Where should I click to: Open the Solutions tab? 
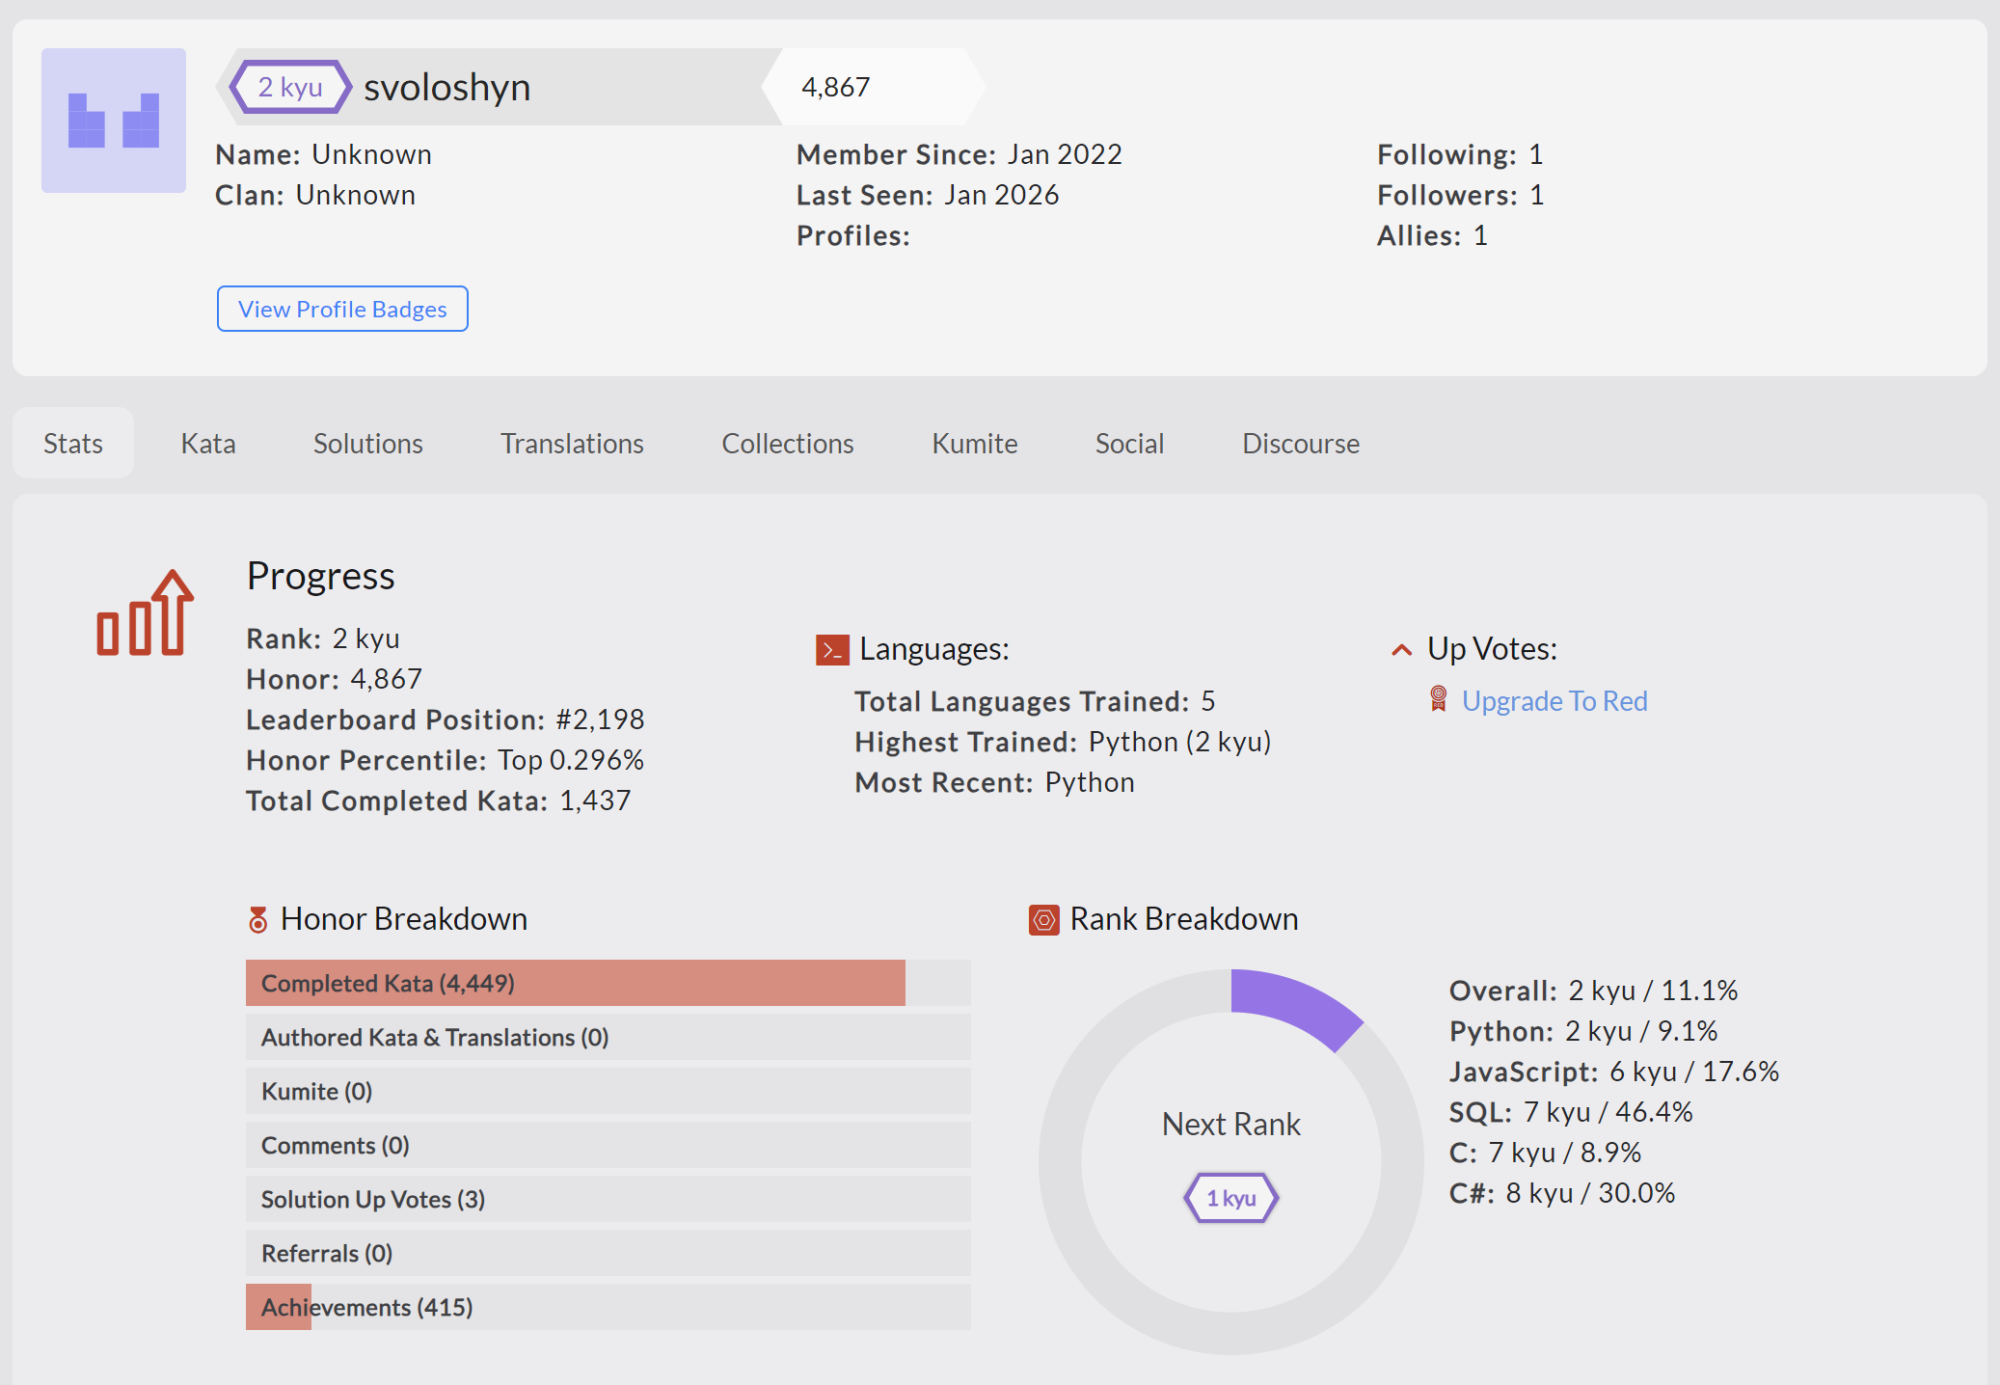368,443
